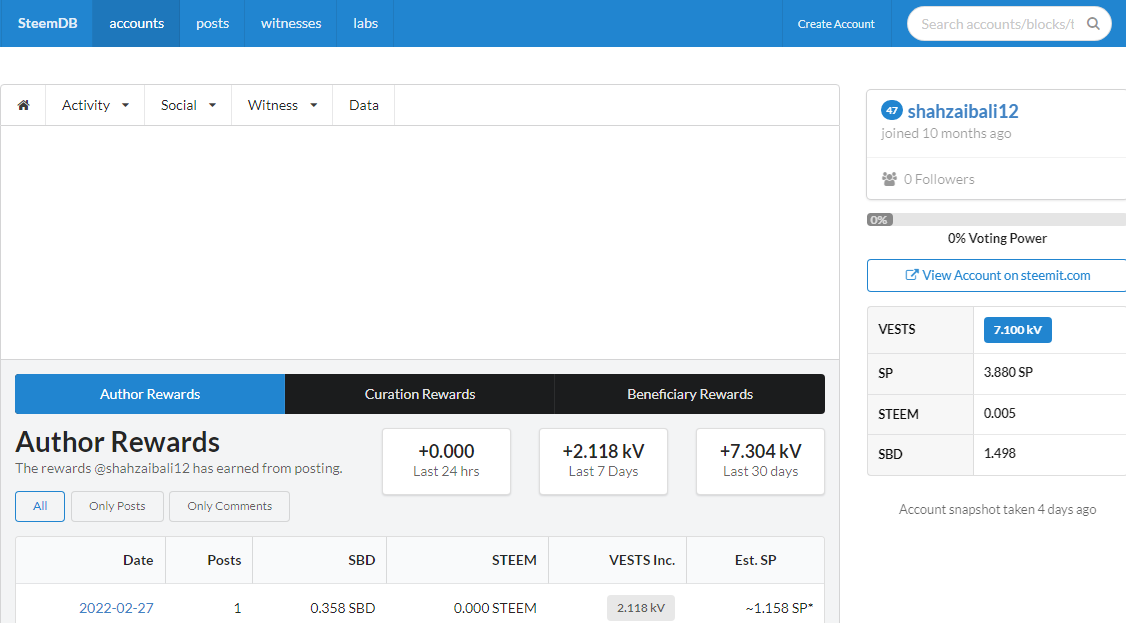Select the labs menu item
This screenshot has height=623, width=1126.
(366, 24)
